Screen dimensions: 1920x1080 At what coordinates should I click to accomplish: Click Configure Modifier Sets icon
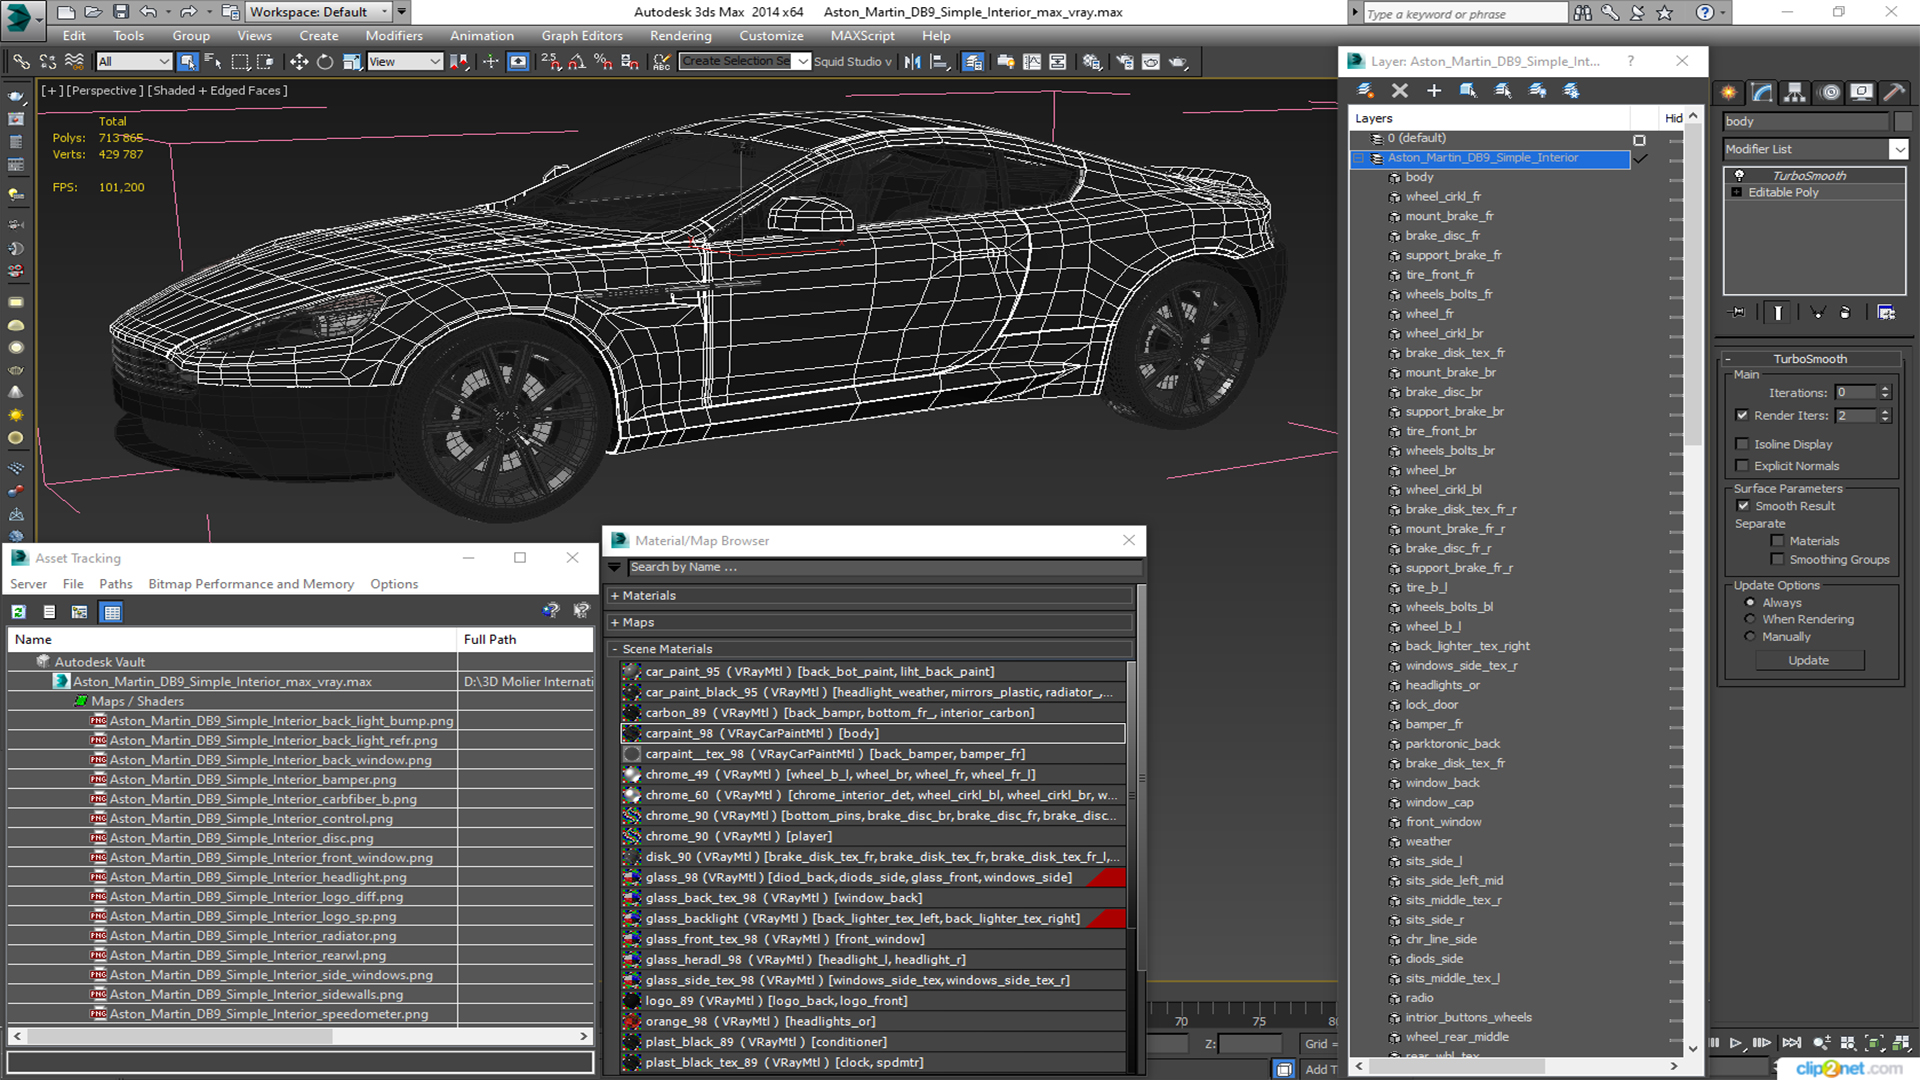[x=1886, y=312]
